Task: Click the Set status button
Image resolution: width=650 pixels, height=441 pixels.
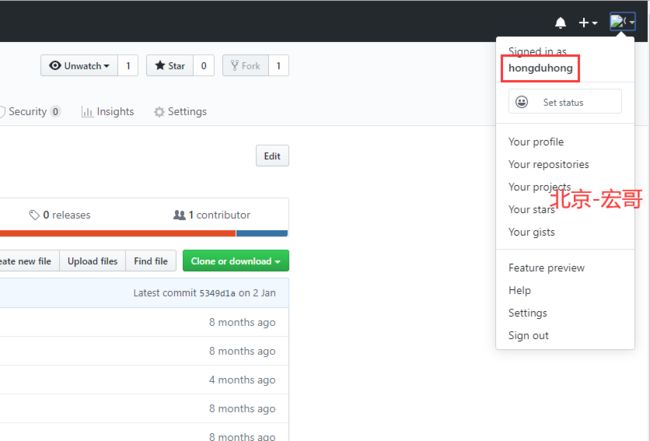Action: tap(565, 102)
